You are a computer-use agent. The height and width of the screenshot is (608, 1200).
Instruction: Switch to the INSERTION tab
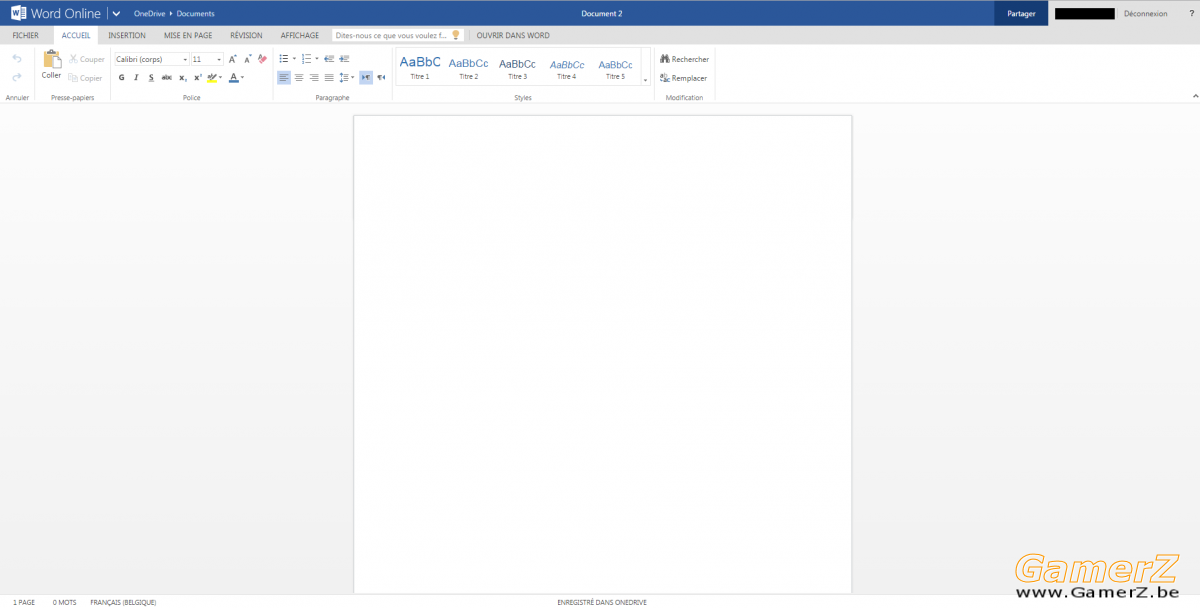tap(127, 35)
